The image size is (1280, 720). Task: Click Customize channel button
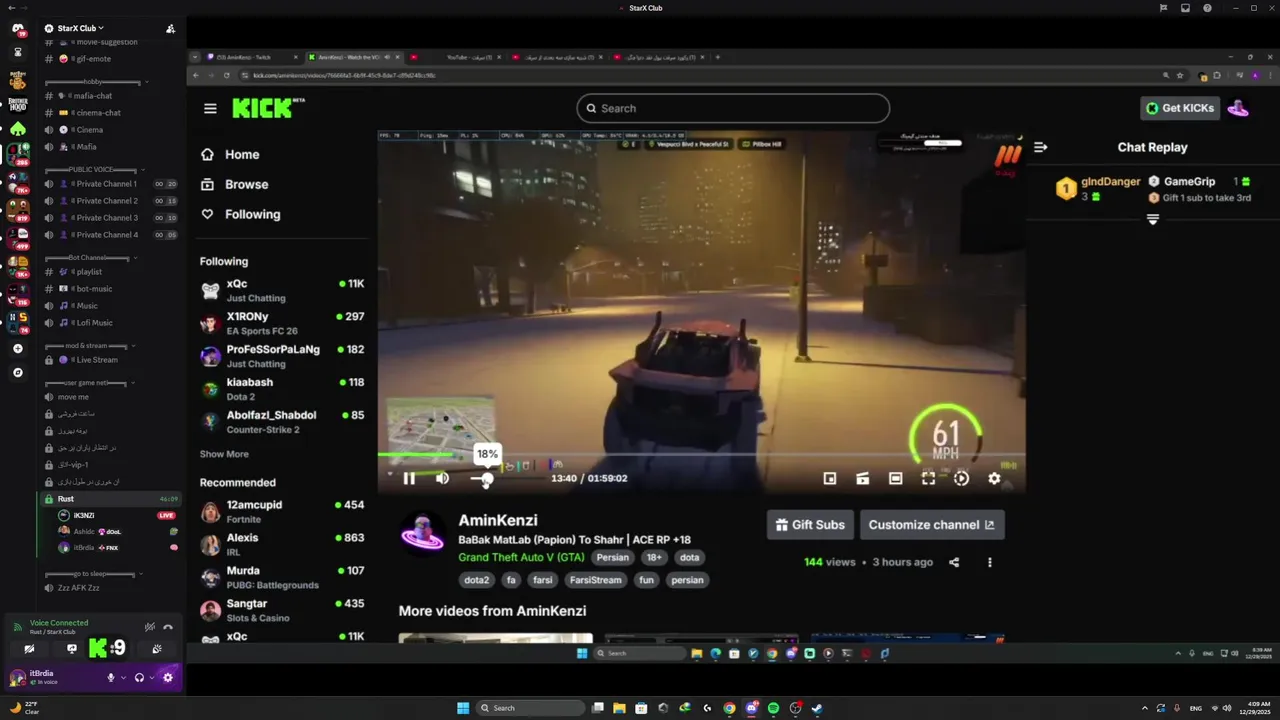tap(932, 525)
